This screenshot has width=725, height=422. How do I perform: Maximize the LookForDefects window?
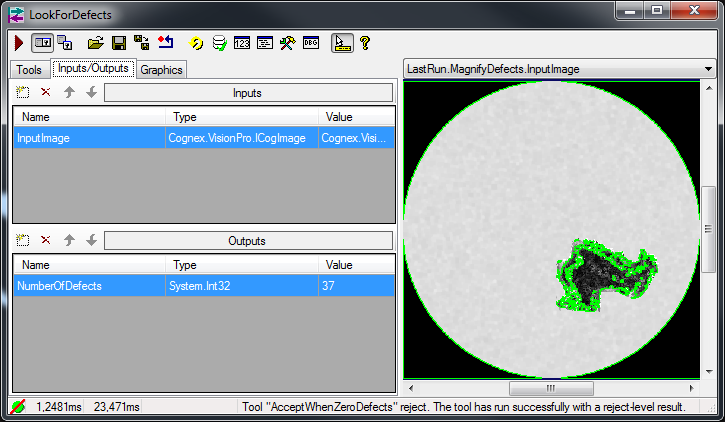[x=657, y=10]
